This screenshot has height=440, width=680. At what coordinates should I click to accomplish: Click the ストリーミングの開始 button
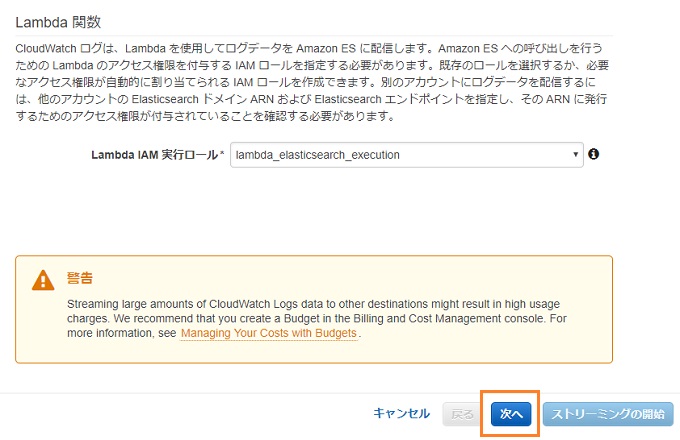(x=608, y=414)
